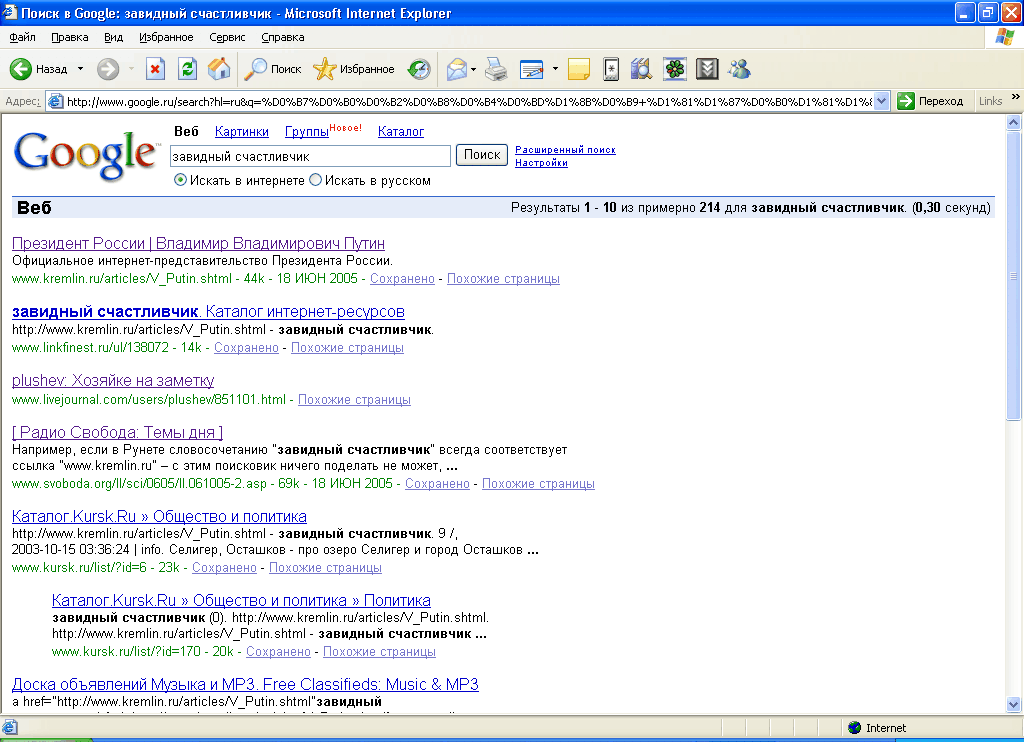Click the Internet zone globe in status bar
Screen dimensions: 1024x742
[854, 728]
